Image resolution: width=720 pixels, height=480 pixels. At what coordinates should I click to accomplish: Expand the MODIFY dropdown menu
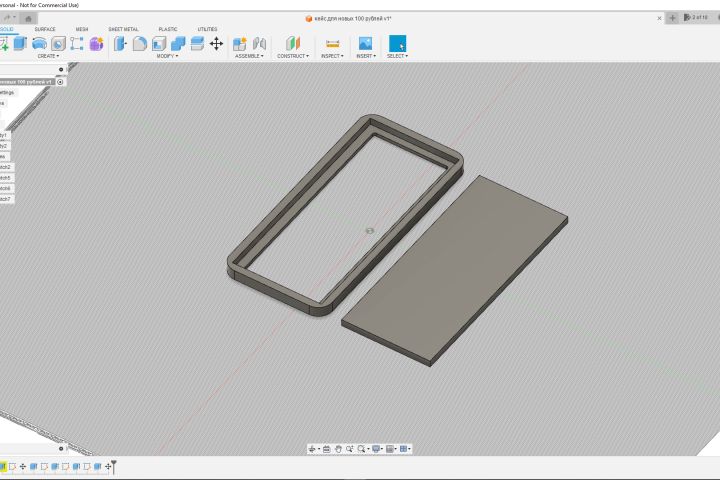pos(167,56)
